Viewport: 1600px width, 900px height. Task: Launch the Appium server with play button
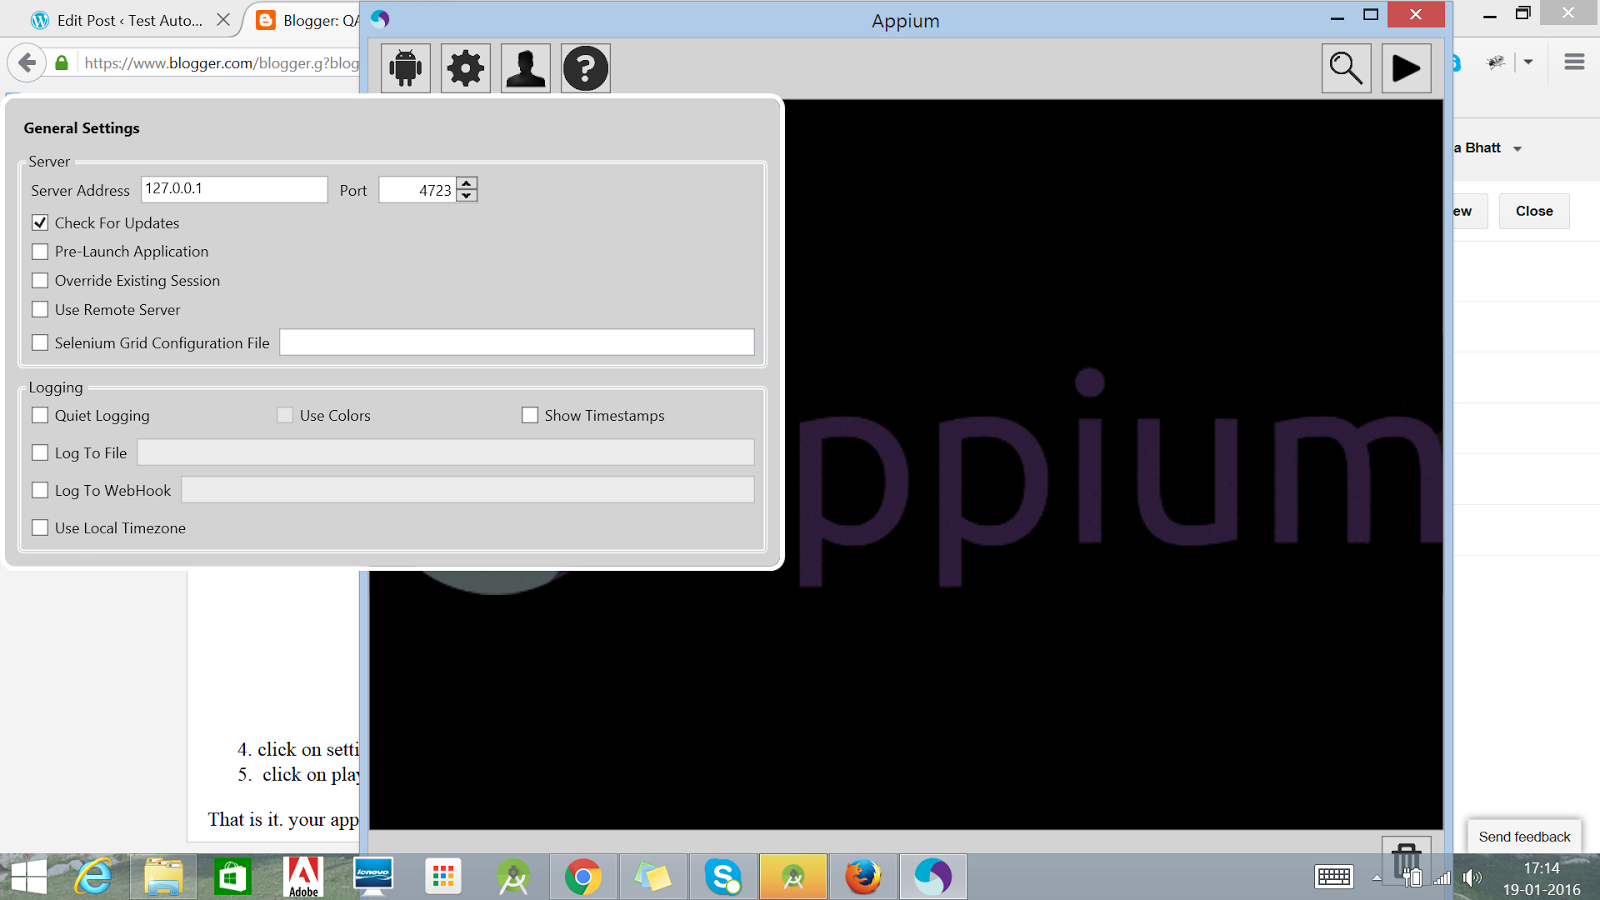(1406, 68)
